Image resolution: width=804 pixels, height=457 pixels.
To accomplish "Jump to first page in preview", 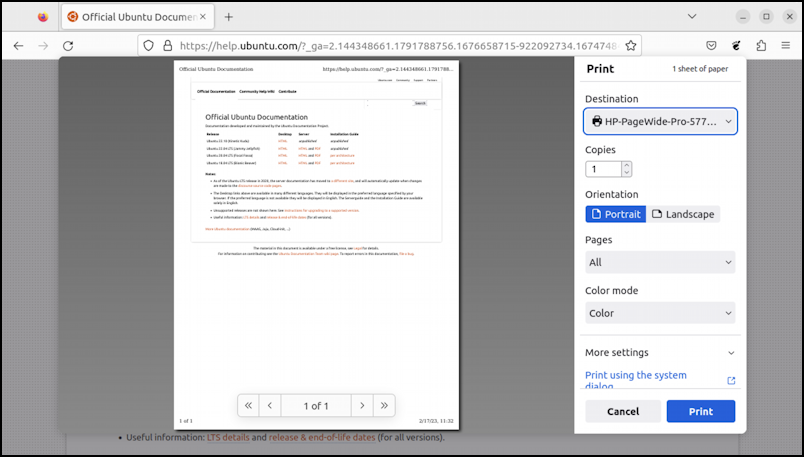I will coord(248,406).
